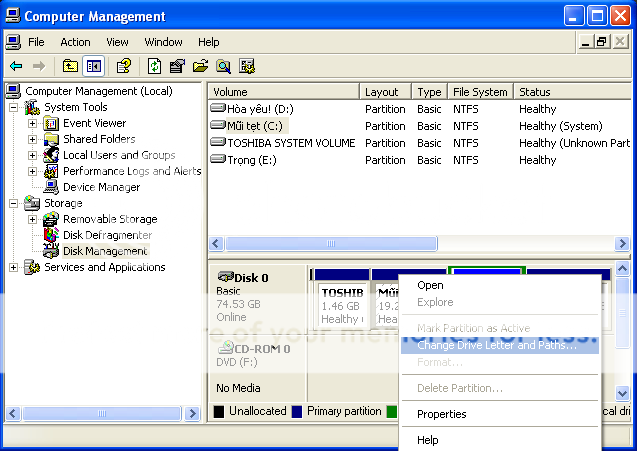Choose Help in the context menu
This screenshot has height=451, width=637.
(500, 440)
